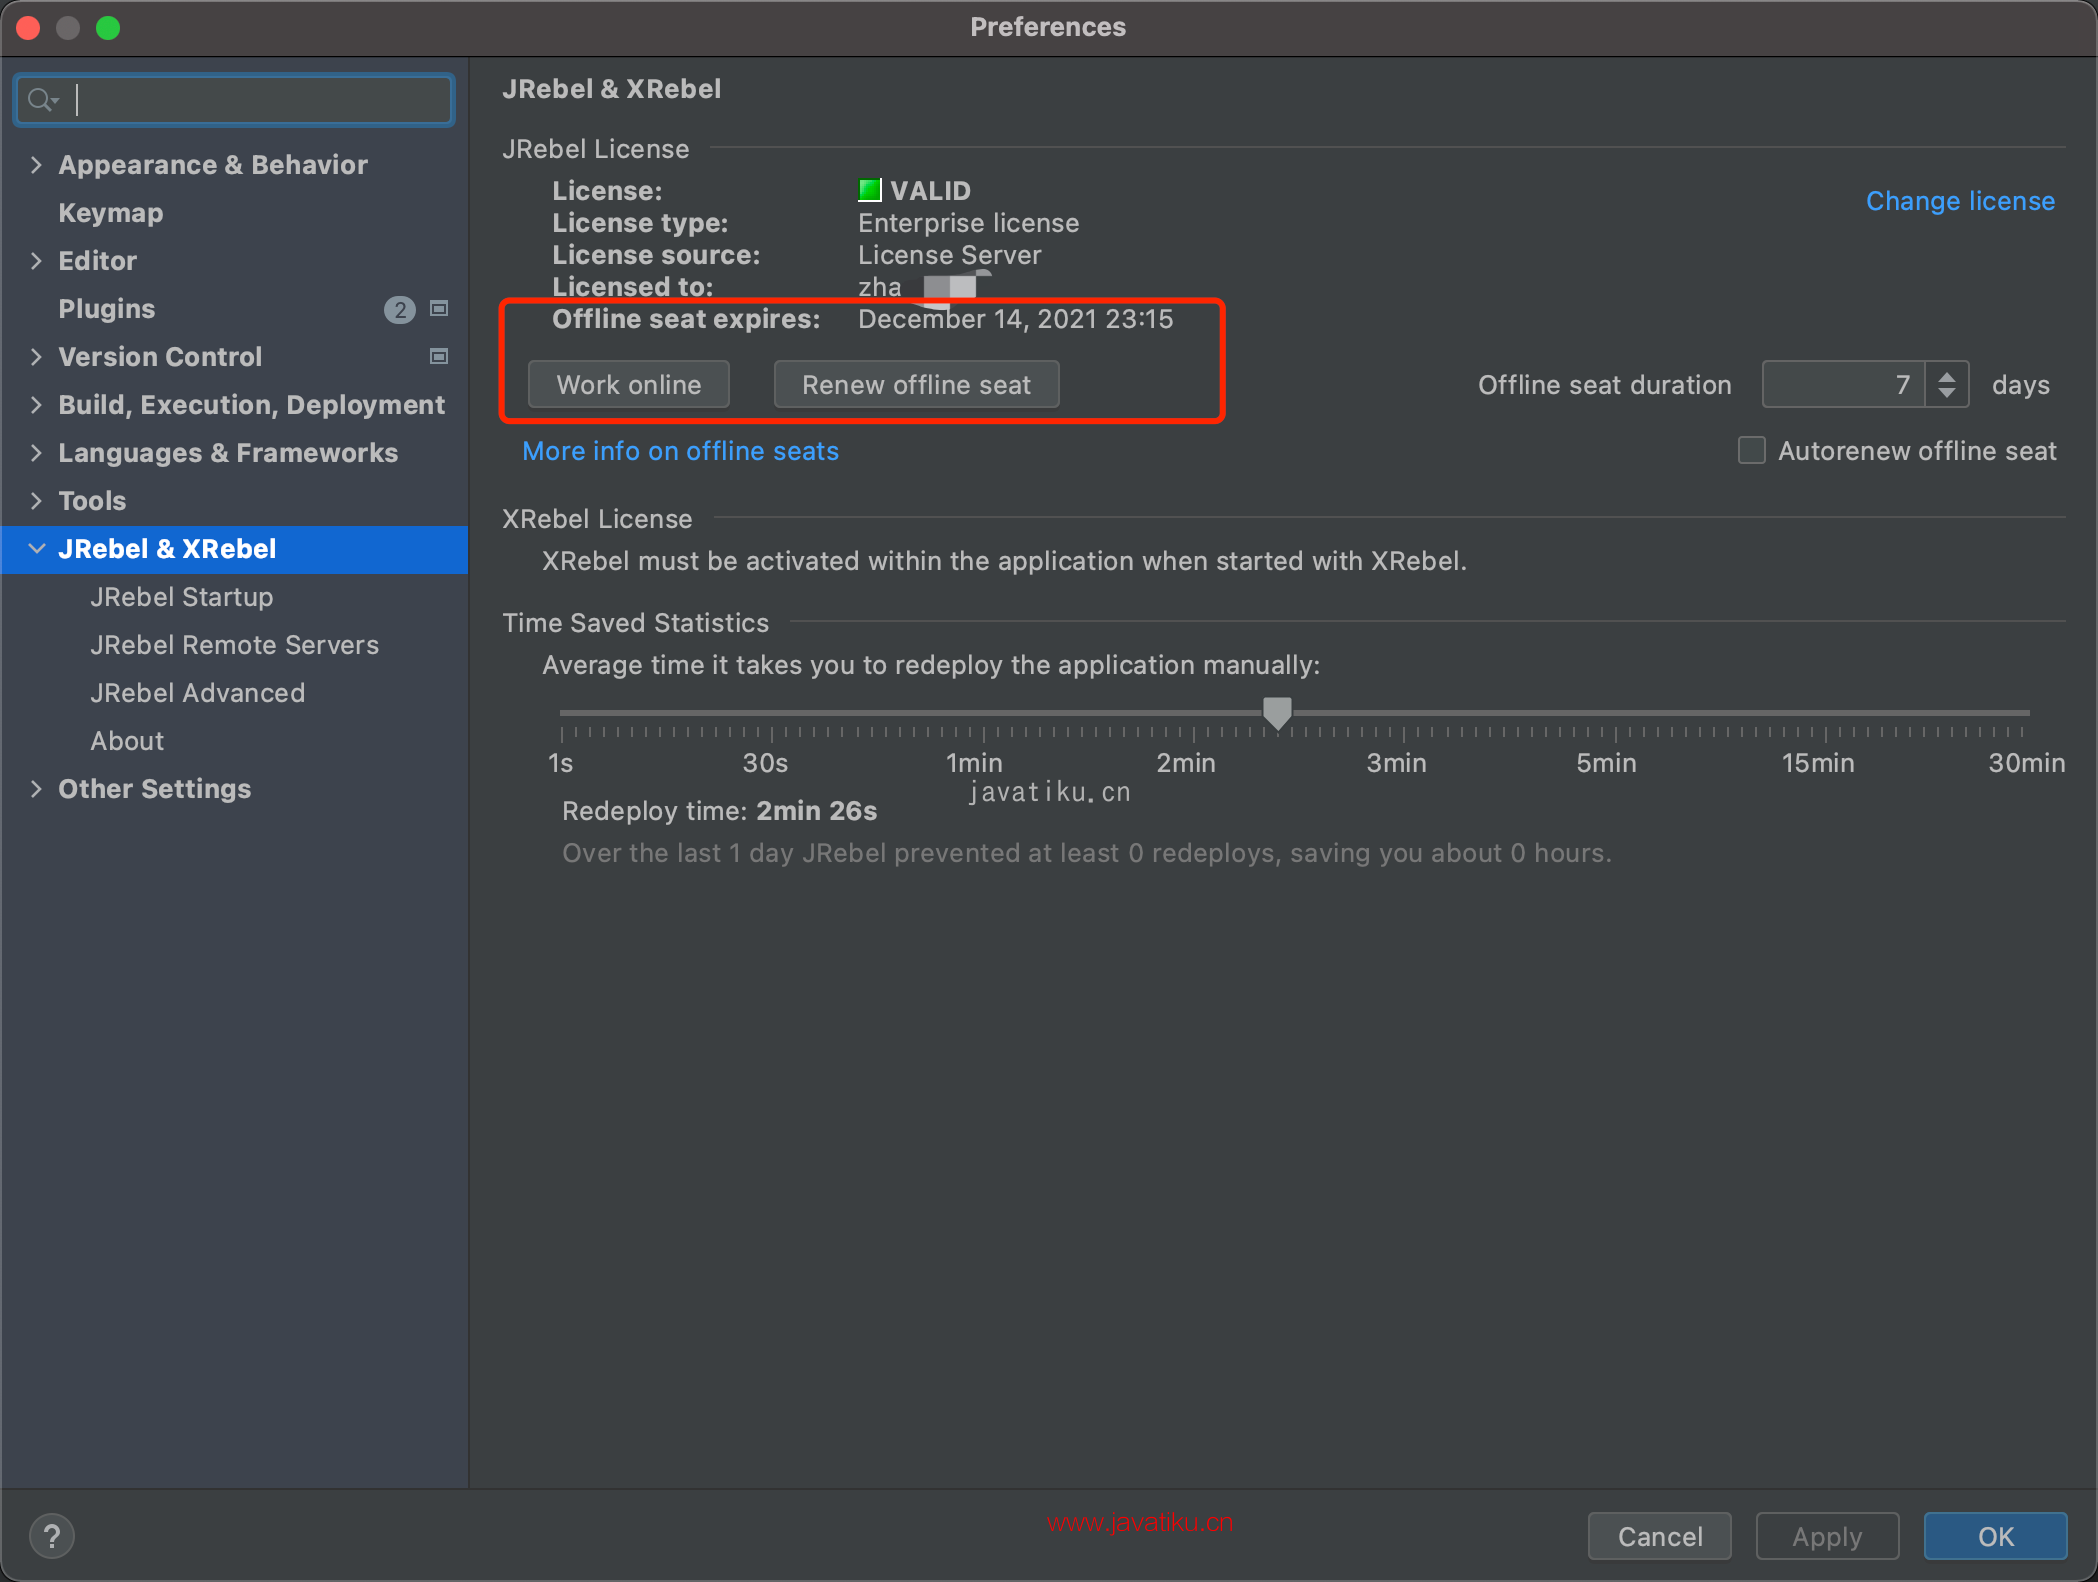Screen dimensions: 2098x1582
Task: Expand the Other Settings section
Action: pos(36,788)
